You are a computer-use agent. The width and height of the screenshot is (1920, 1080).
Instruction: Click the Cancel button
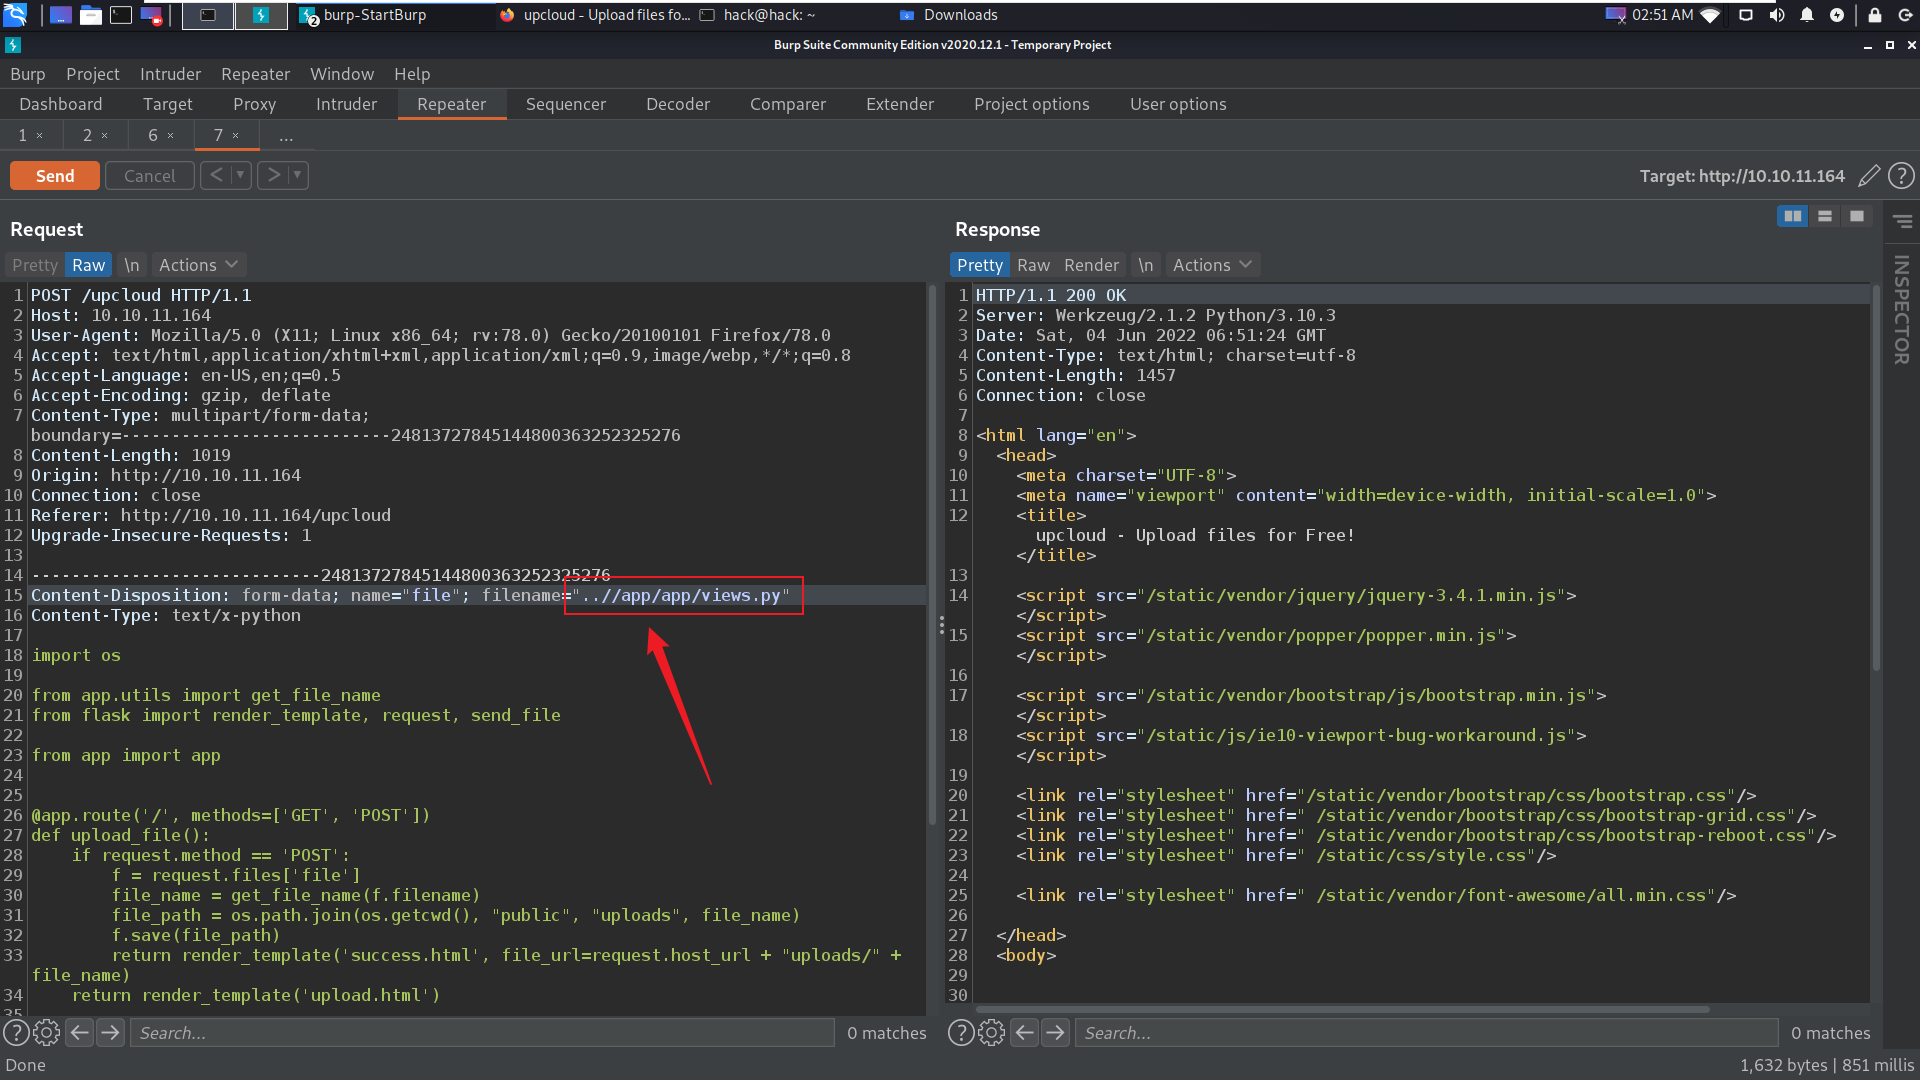pyautogui.click(x=149, y=175)
